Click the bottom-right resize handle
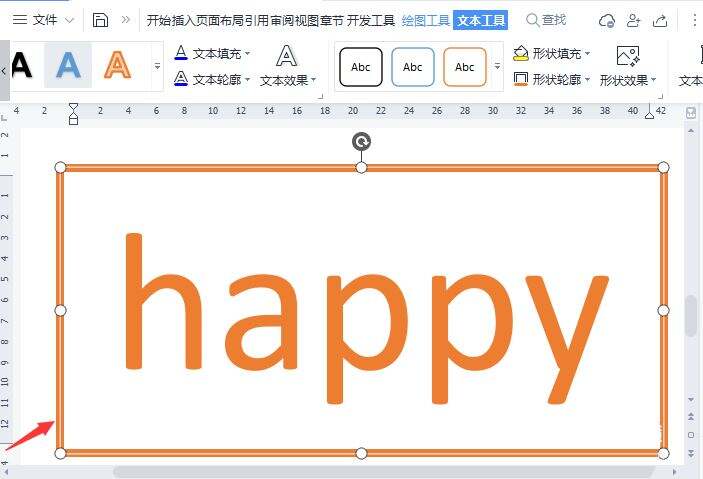The width and height of the screenshot is (703, 479). point(663,453)
